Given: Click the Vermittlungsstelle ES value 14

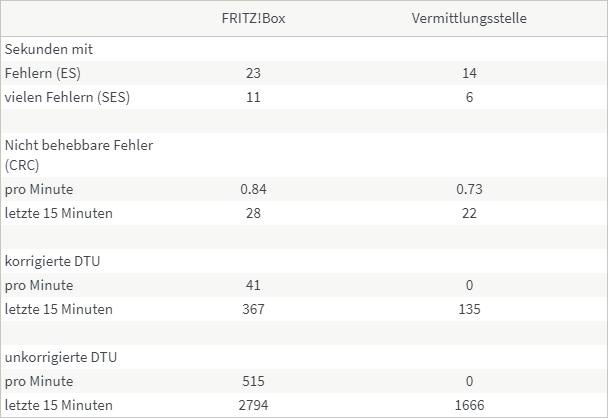Looking at the screenshot, I should tap(469, 73).
